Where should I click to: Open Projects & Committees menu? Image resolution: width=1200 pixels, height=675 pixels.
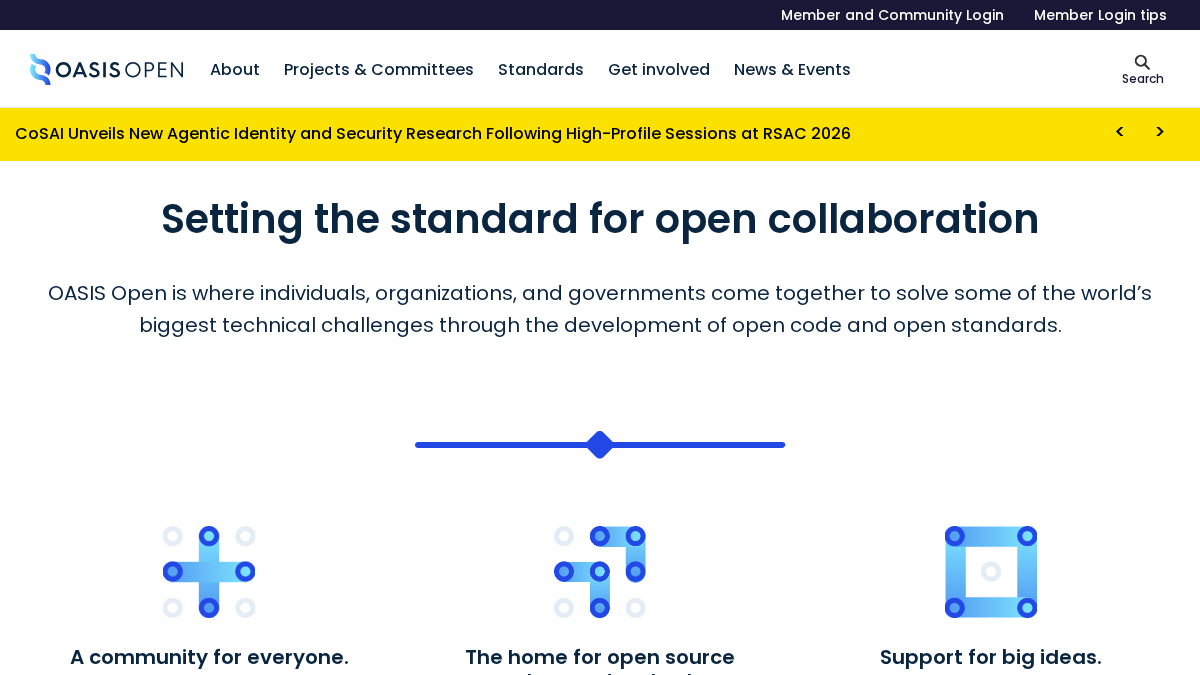[x=379, y=70]
